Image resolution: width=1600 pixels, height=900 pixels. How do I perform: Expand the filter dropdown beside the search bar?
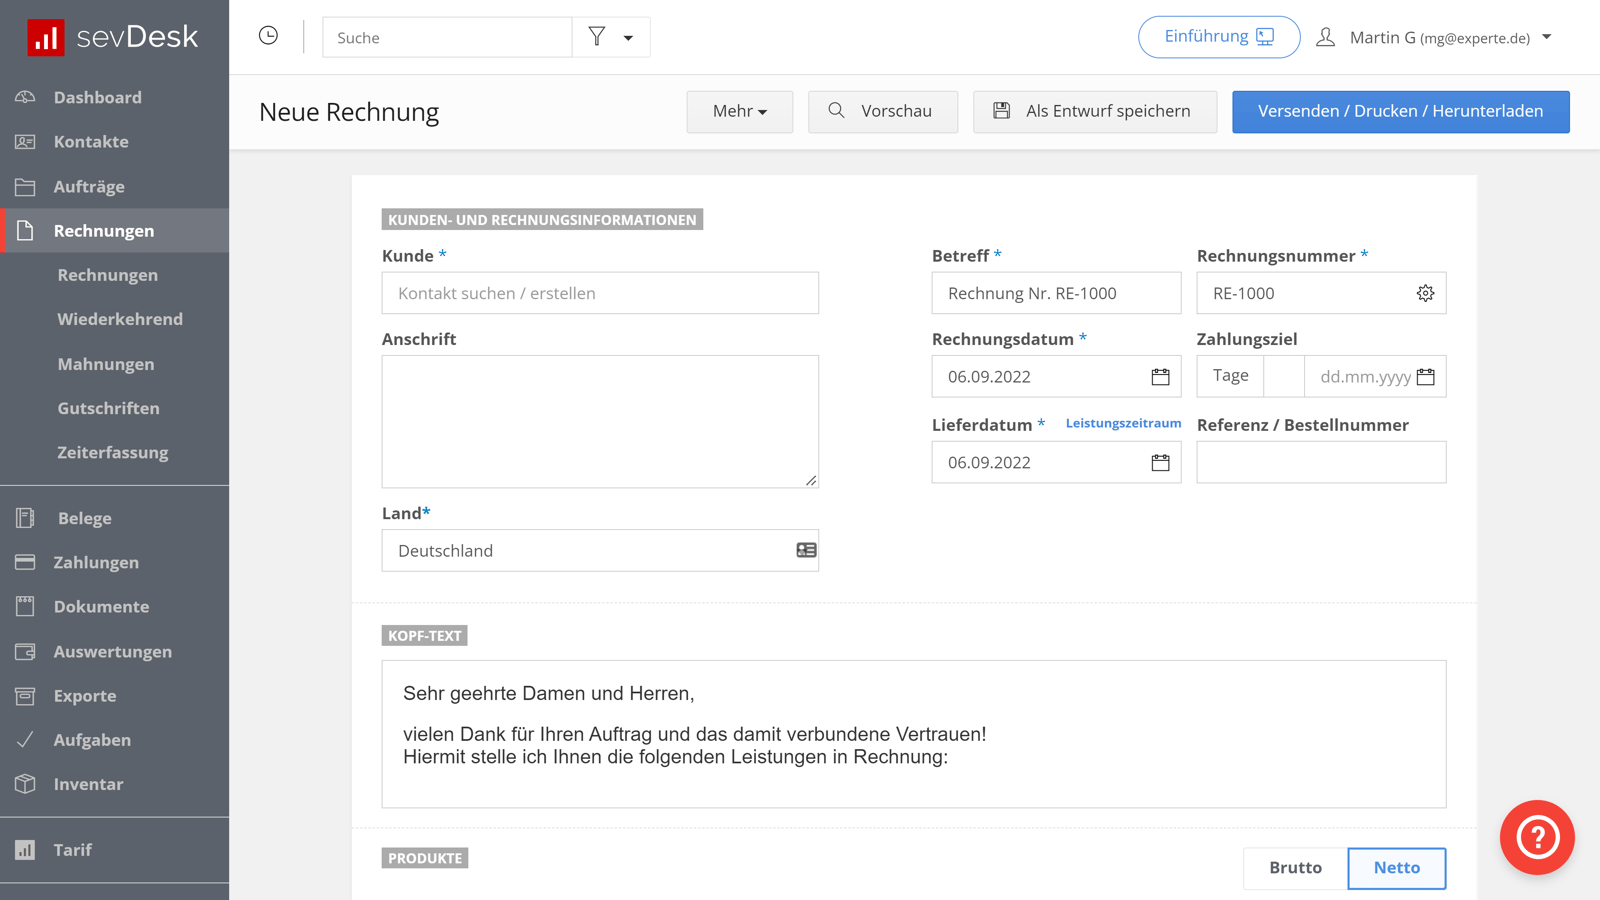[x=628, y=36]
